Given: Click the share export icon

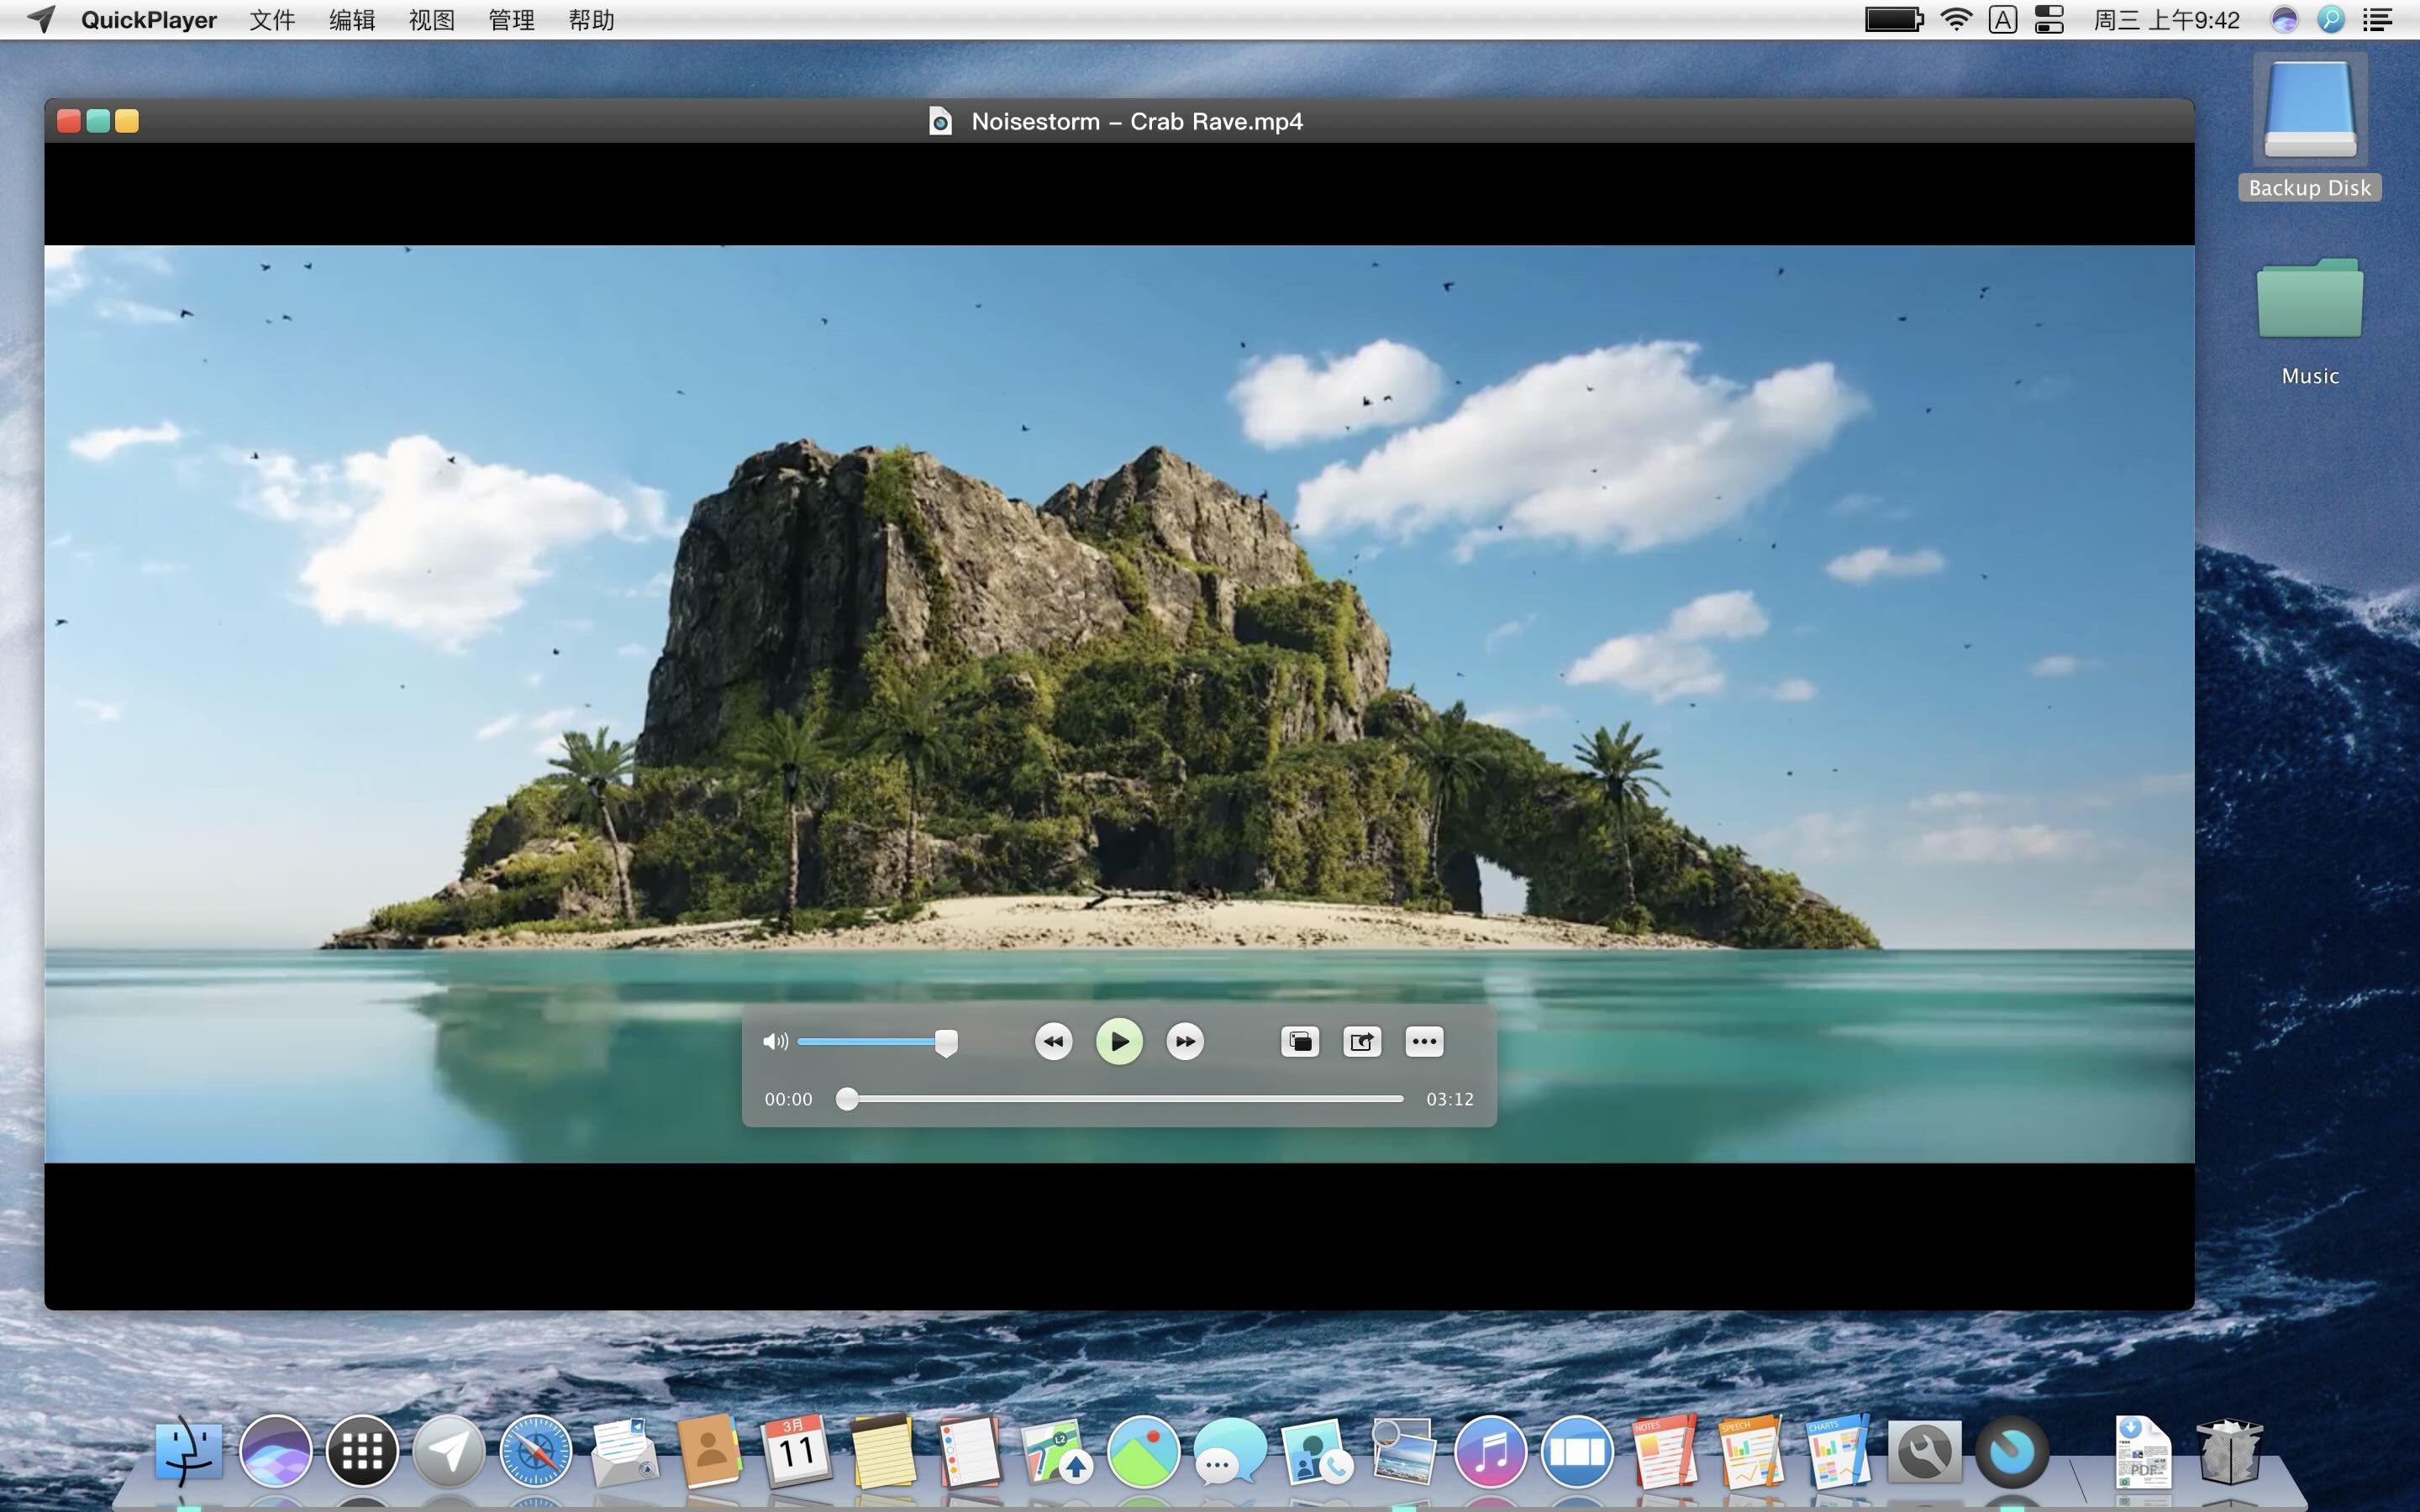Looking at the screenshot, I should pos(1362,1042).
